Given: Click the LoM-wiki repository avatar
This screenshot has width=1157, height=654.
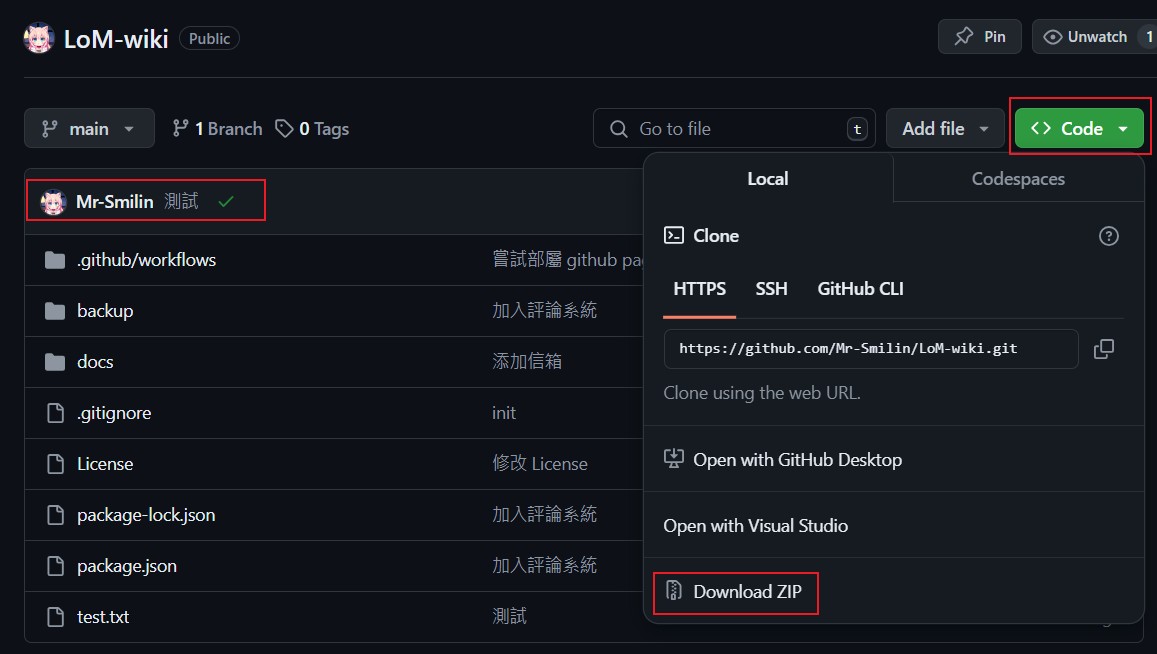Looking at the screenshot, I should (39, 38).
